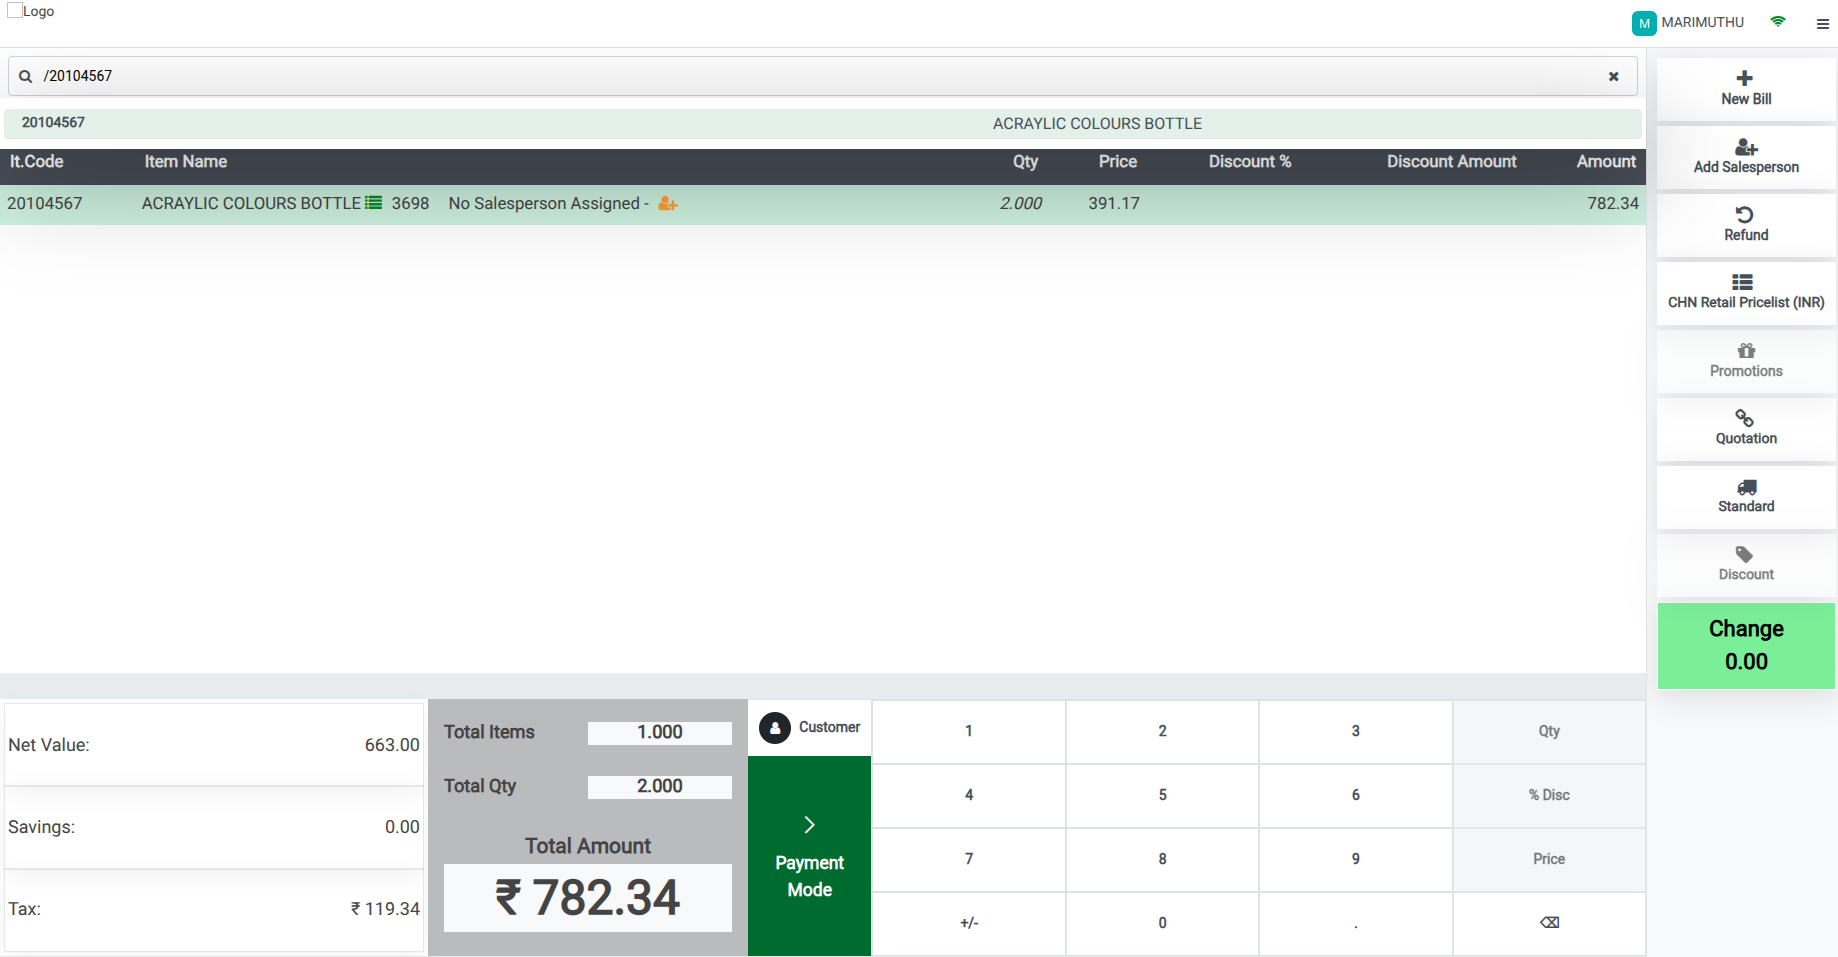Viewport: 1838px width, 957px height.
Task: Open the Customer selector
Action: coord(810,728)
